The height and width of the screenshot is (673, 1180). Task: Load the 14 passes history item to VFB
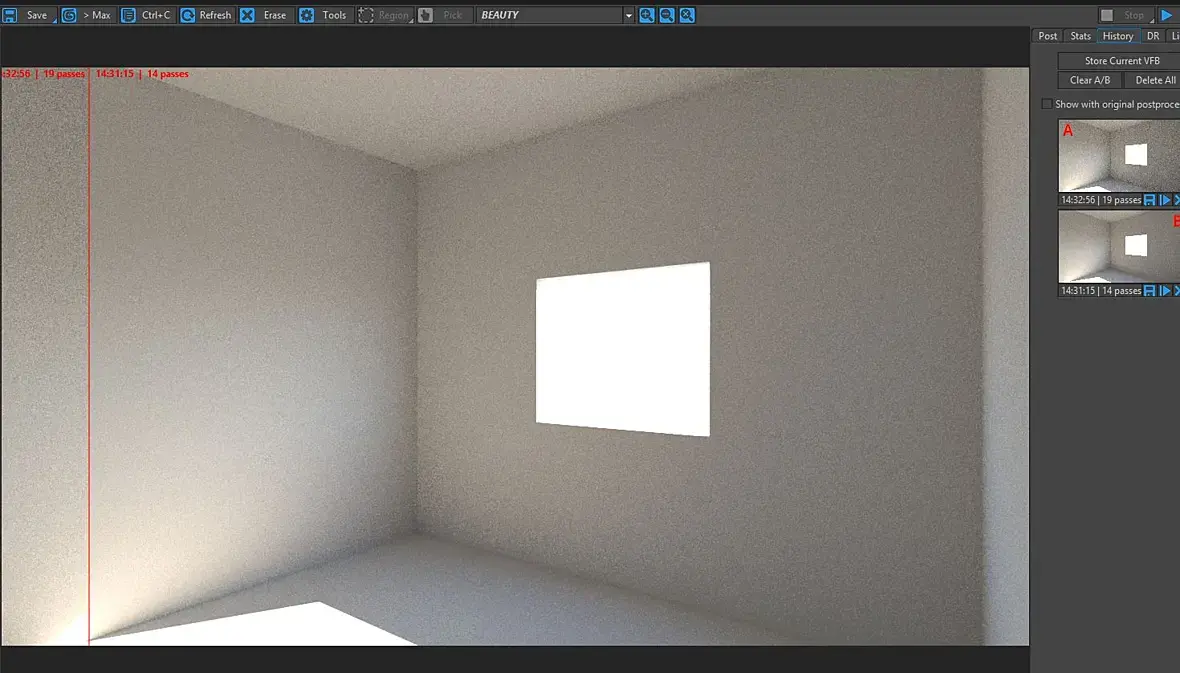coord(1165,291)
